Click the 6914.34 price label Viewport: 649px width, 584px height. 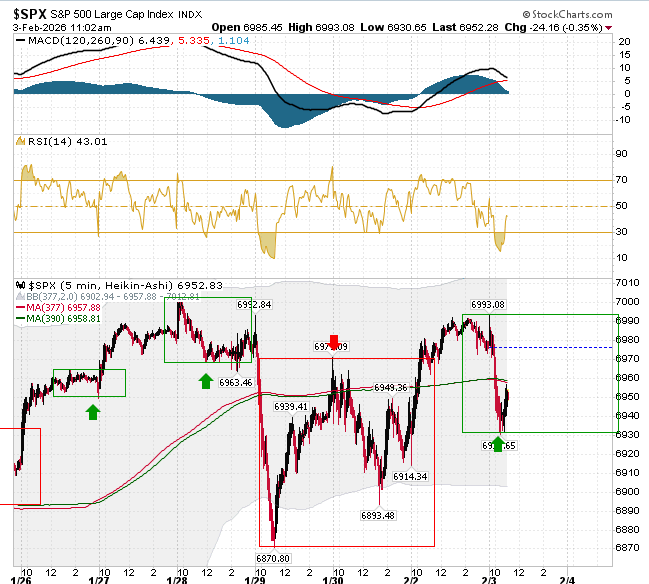pyautogui.click(x=410, y=476)
